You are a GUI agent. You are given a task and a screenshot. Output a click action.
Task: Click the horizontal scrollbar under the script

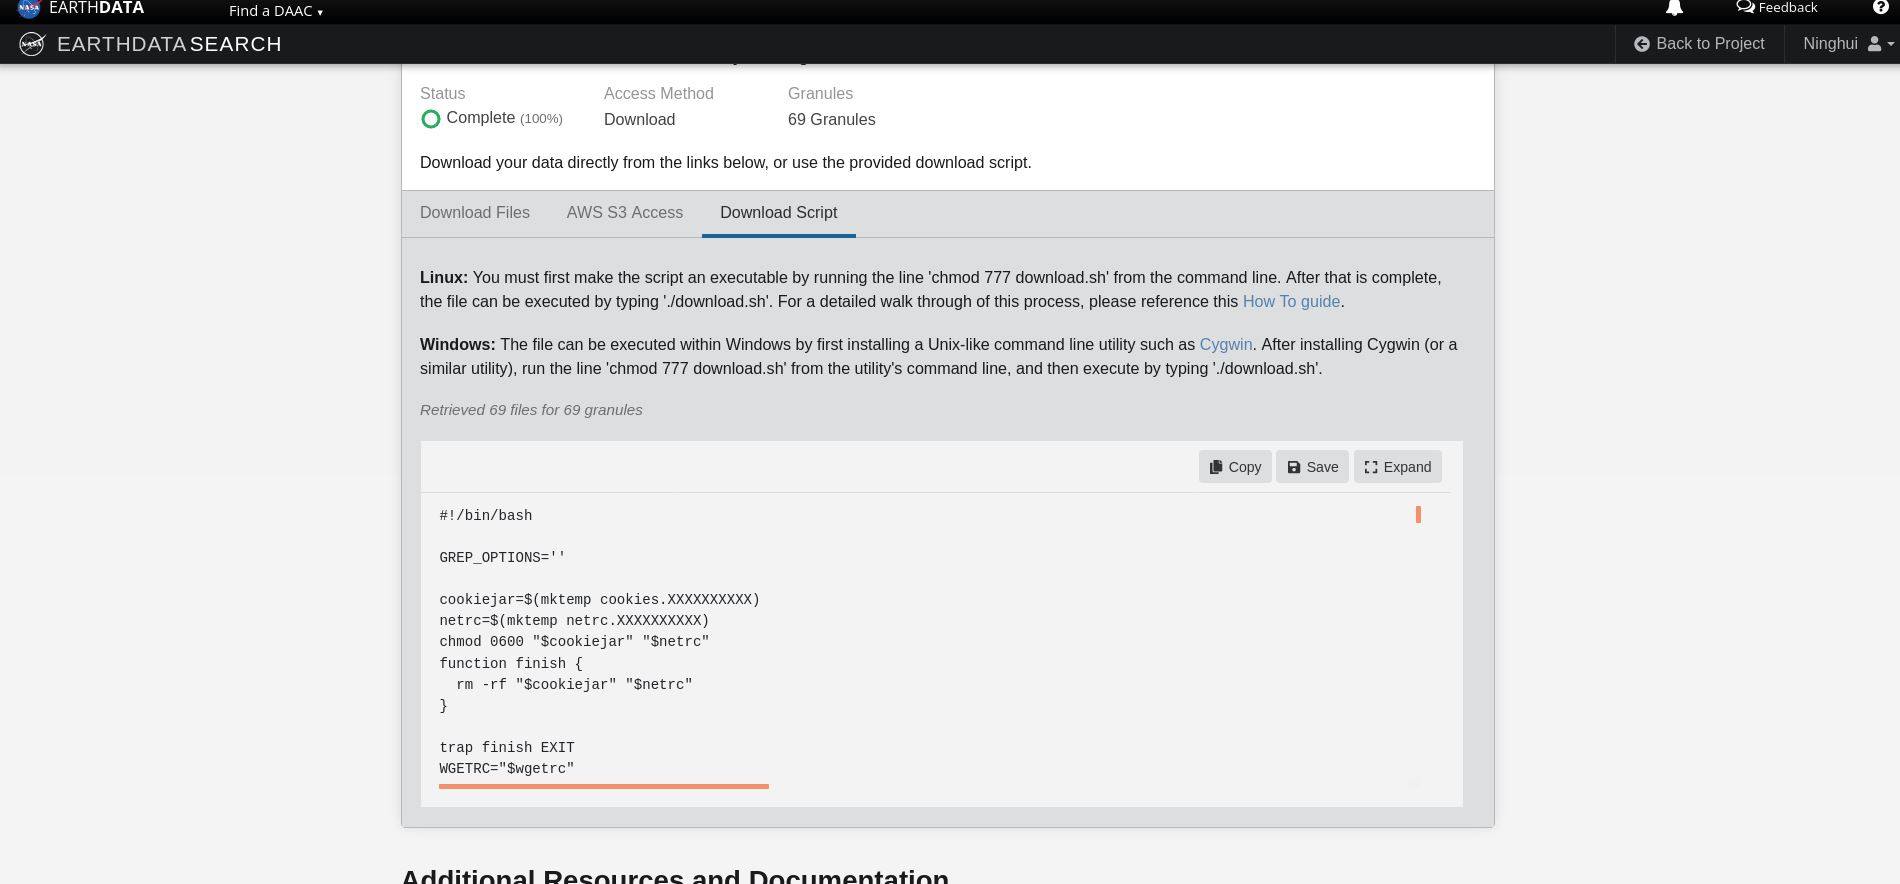point(604,786)
